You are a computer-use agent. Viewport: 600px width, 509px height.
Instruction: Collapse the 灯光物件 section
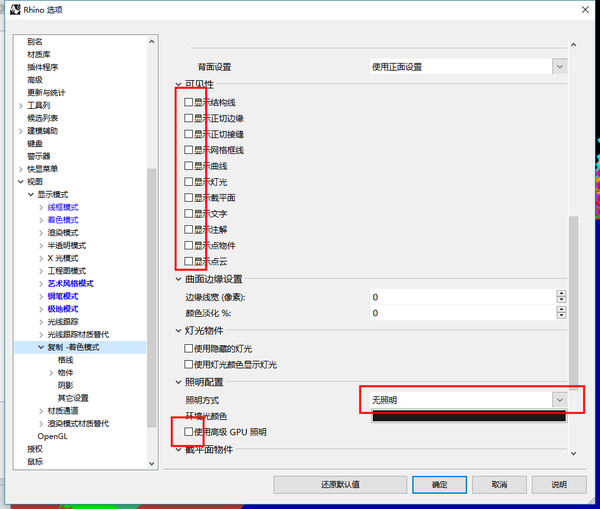178,331
